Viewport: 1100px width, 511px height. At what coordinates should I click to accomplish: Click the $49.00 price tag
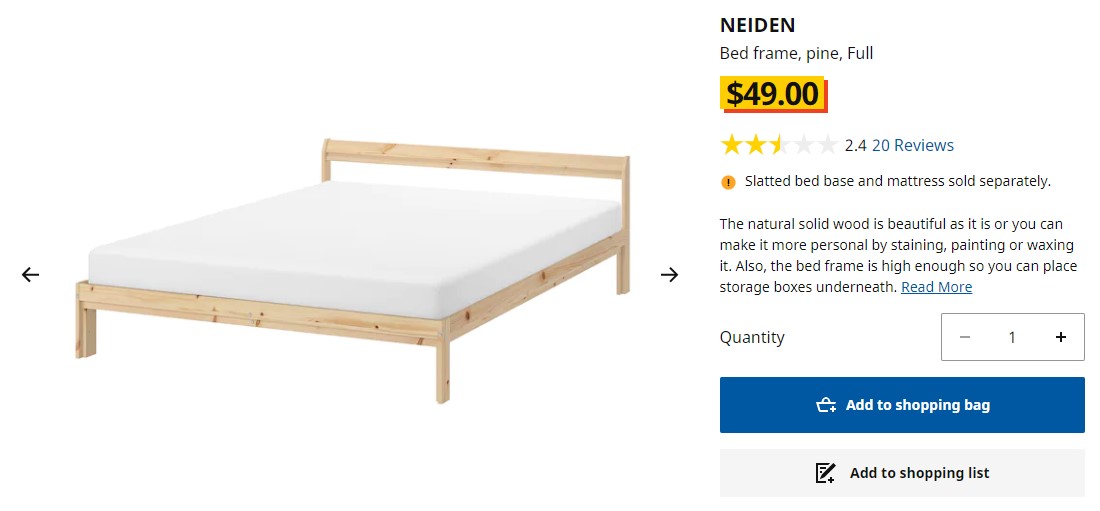(x=773, y=94)
